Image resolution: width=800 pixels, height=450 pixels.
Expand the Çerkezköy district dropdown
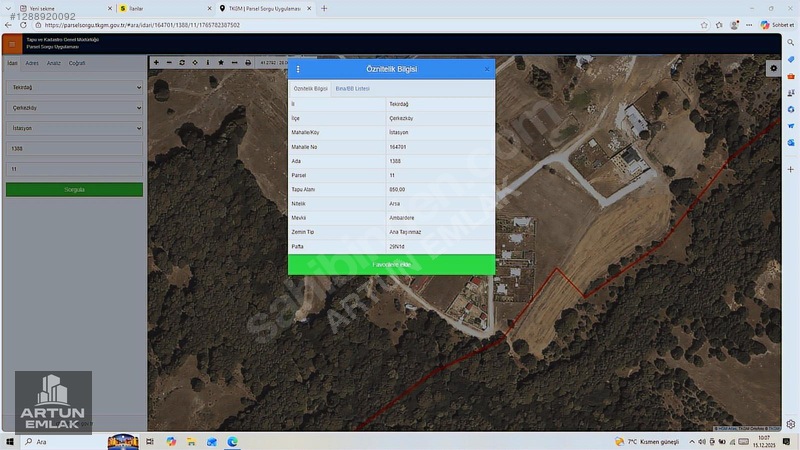coord(74,108)
